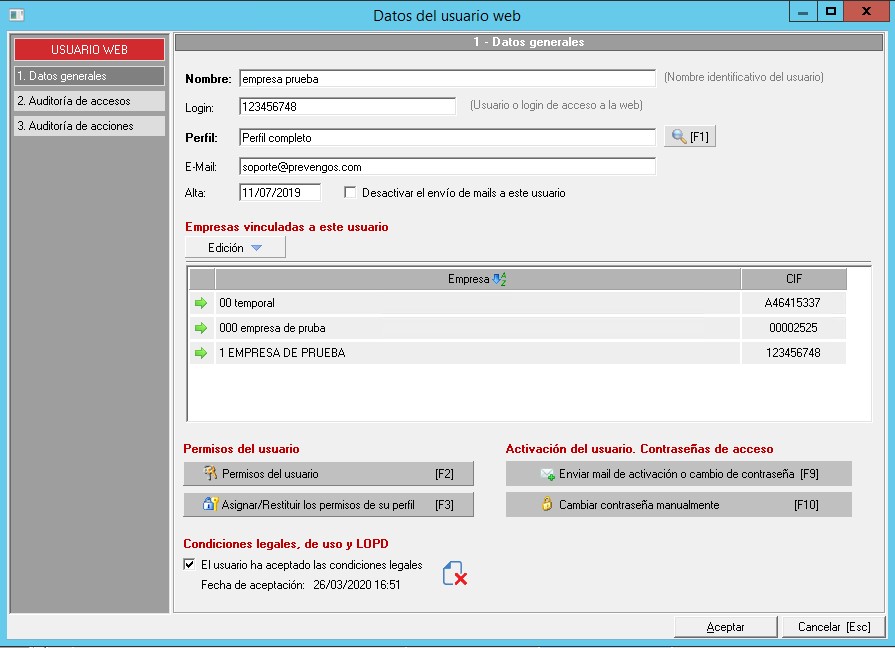Click green arrow next to 000 empresa de pruba
Viewport: 895px width, 648px height.
pos(200,328)
